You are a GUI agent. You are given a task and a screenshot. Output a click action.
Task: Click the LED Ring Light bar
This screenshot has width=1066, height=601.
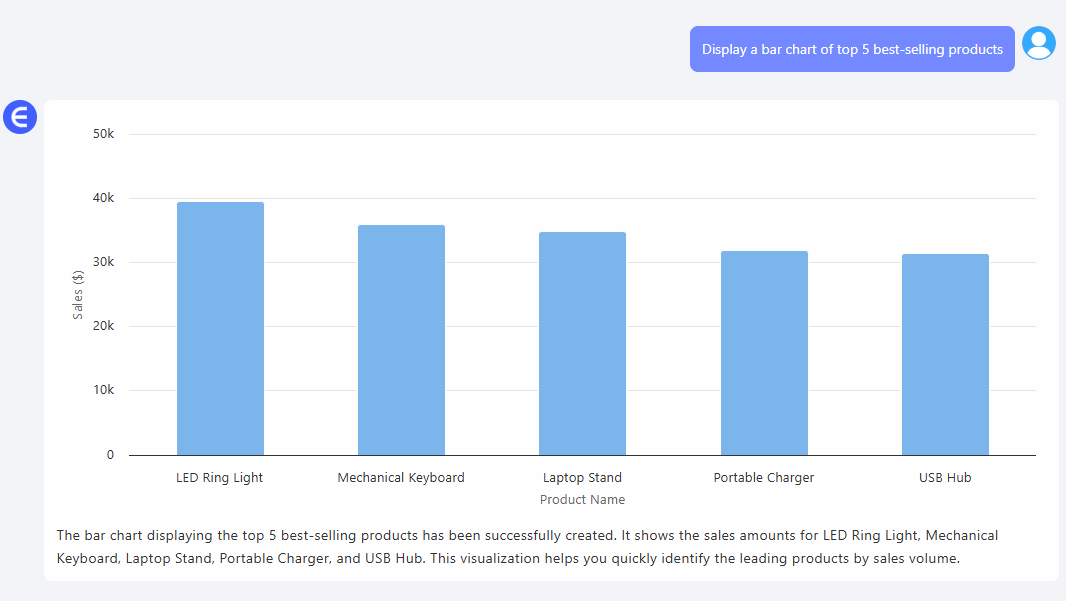(220, 329)
